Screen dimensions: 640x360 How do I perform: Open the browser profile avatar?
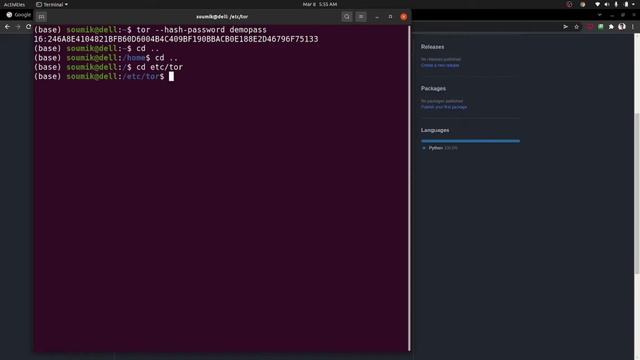(622, 27)
